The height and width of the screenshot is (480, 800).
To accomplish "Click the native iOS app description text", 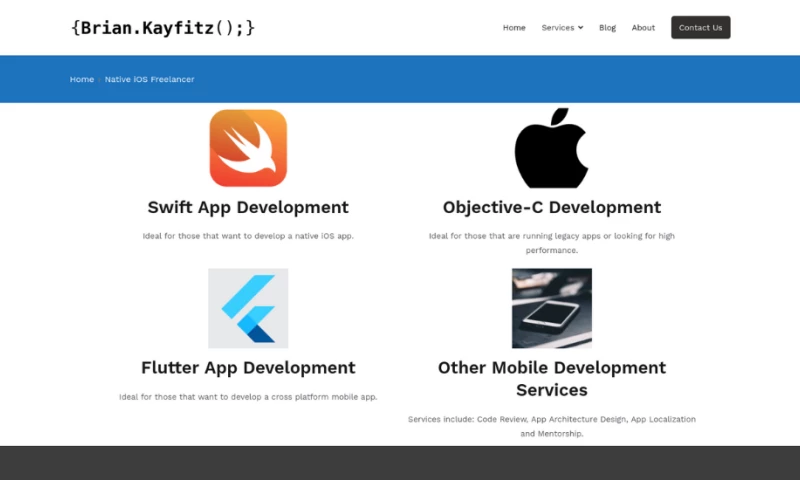I will coord(248,236).
